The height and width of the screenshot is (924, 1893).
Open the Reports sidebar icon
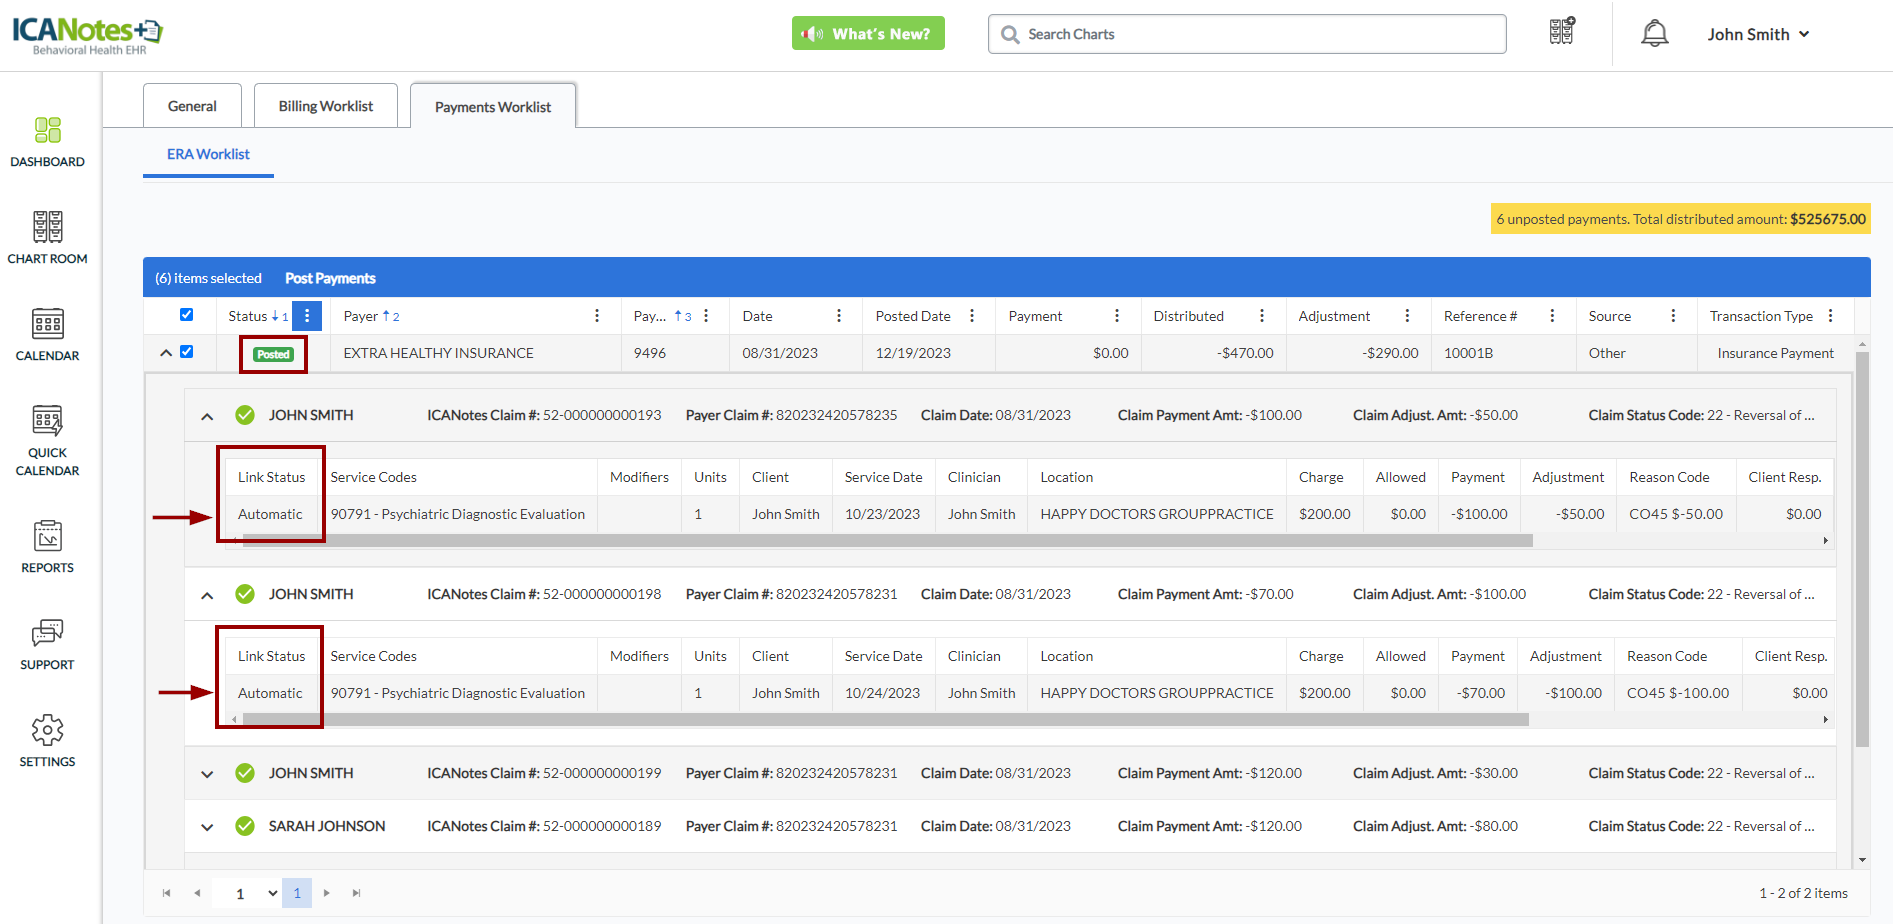(47, 537)
